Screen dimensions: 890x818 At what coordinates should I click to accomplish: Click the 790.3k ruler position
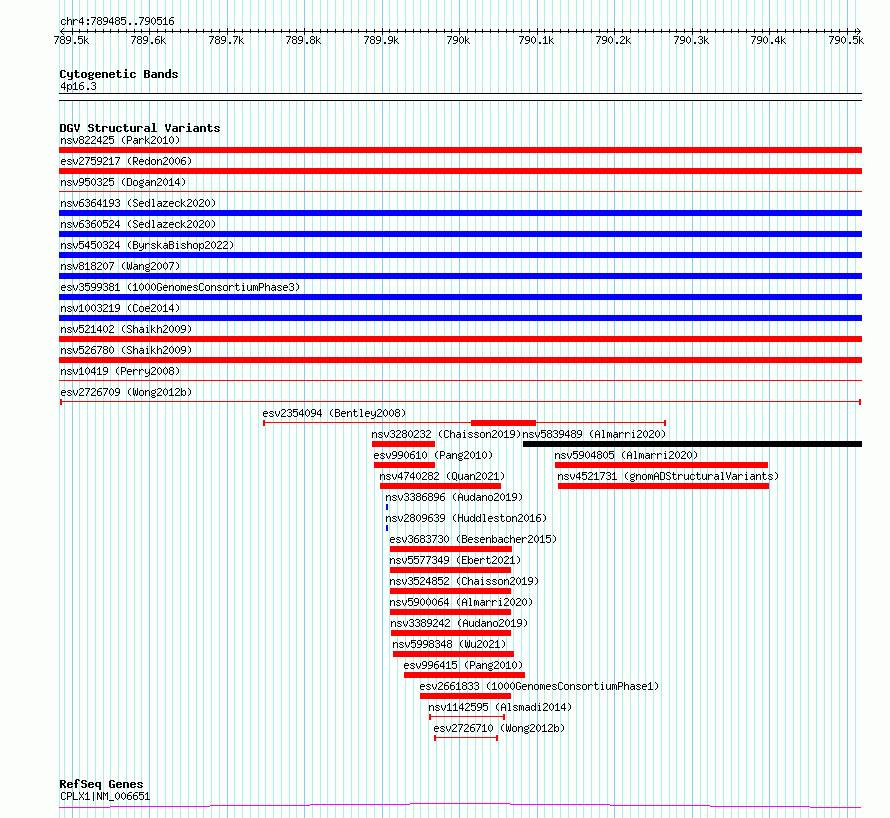click(691, 40)
